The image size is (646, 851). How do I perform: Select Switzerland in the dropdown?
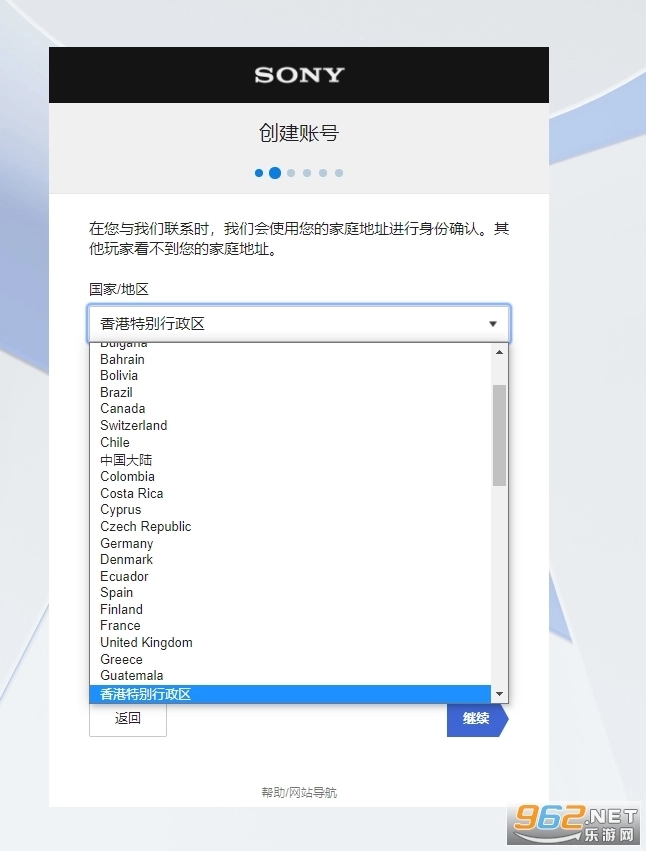pos(133,426)
